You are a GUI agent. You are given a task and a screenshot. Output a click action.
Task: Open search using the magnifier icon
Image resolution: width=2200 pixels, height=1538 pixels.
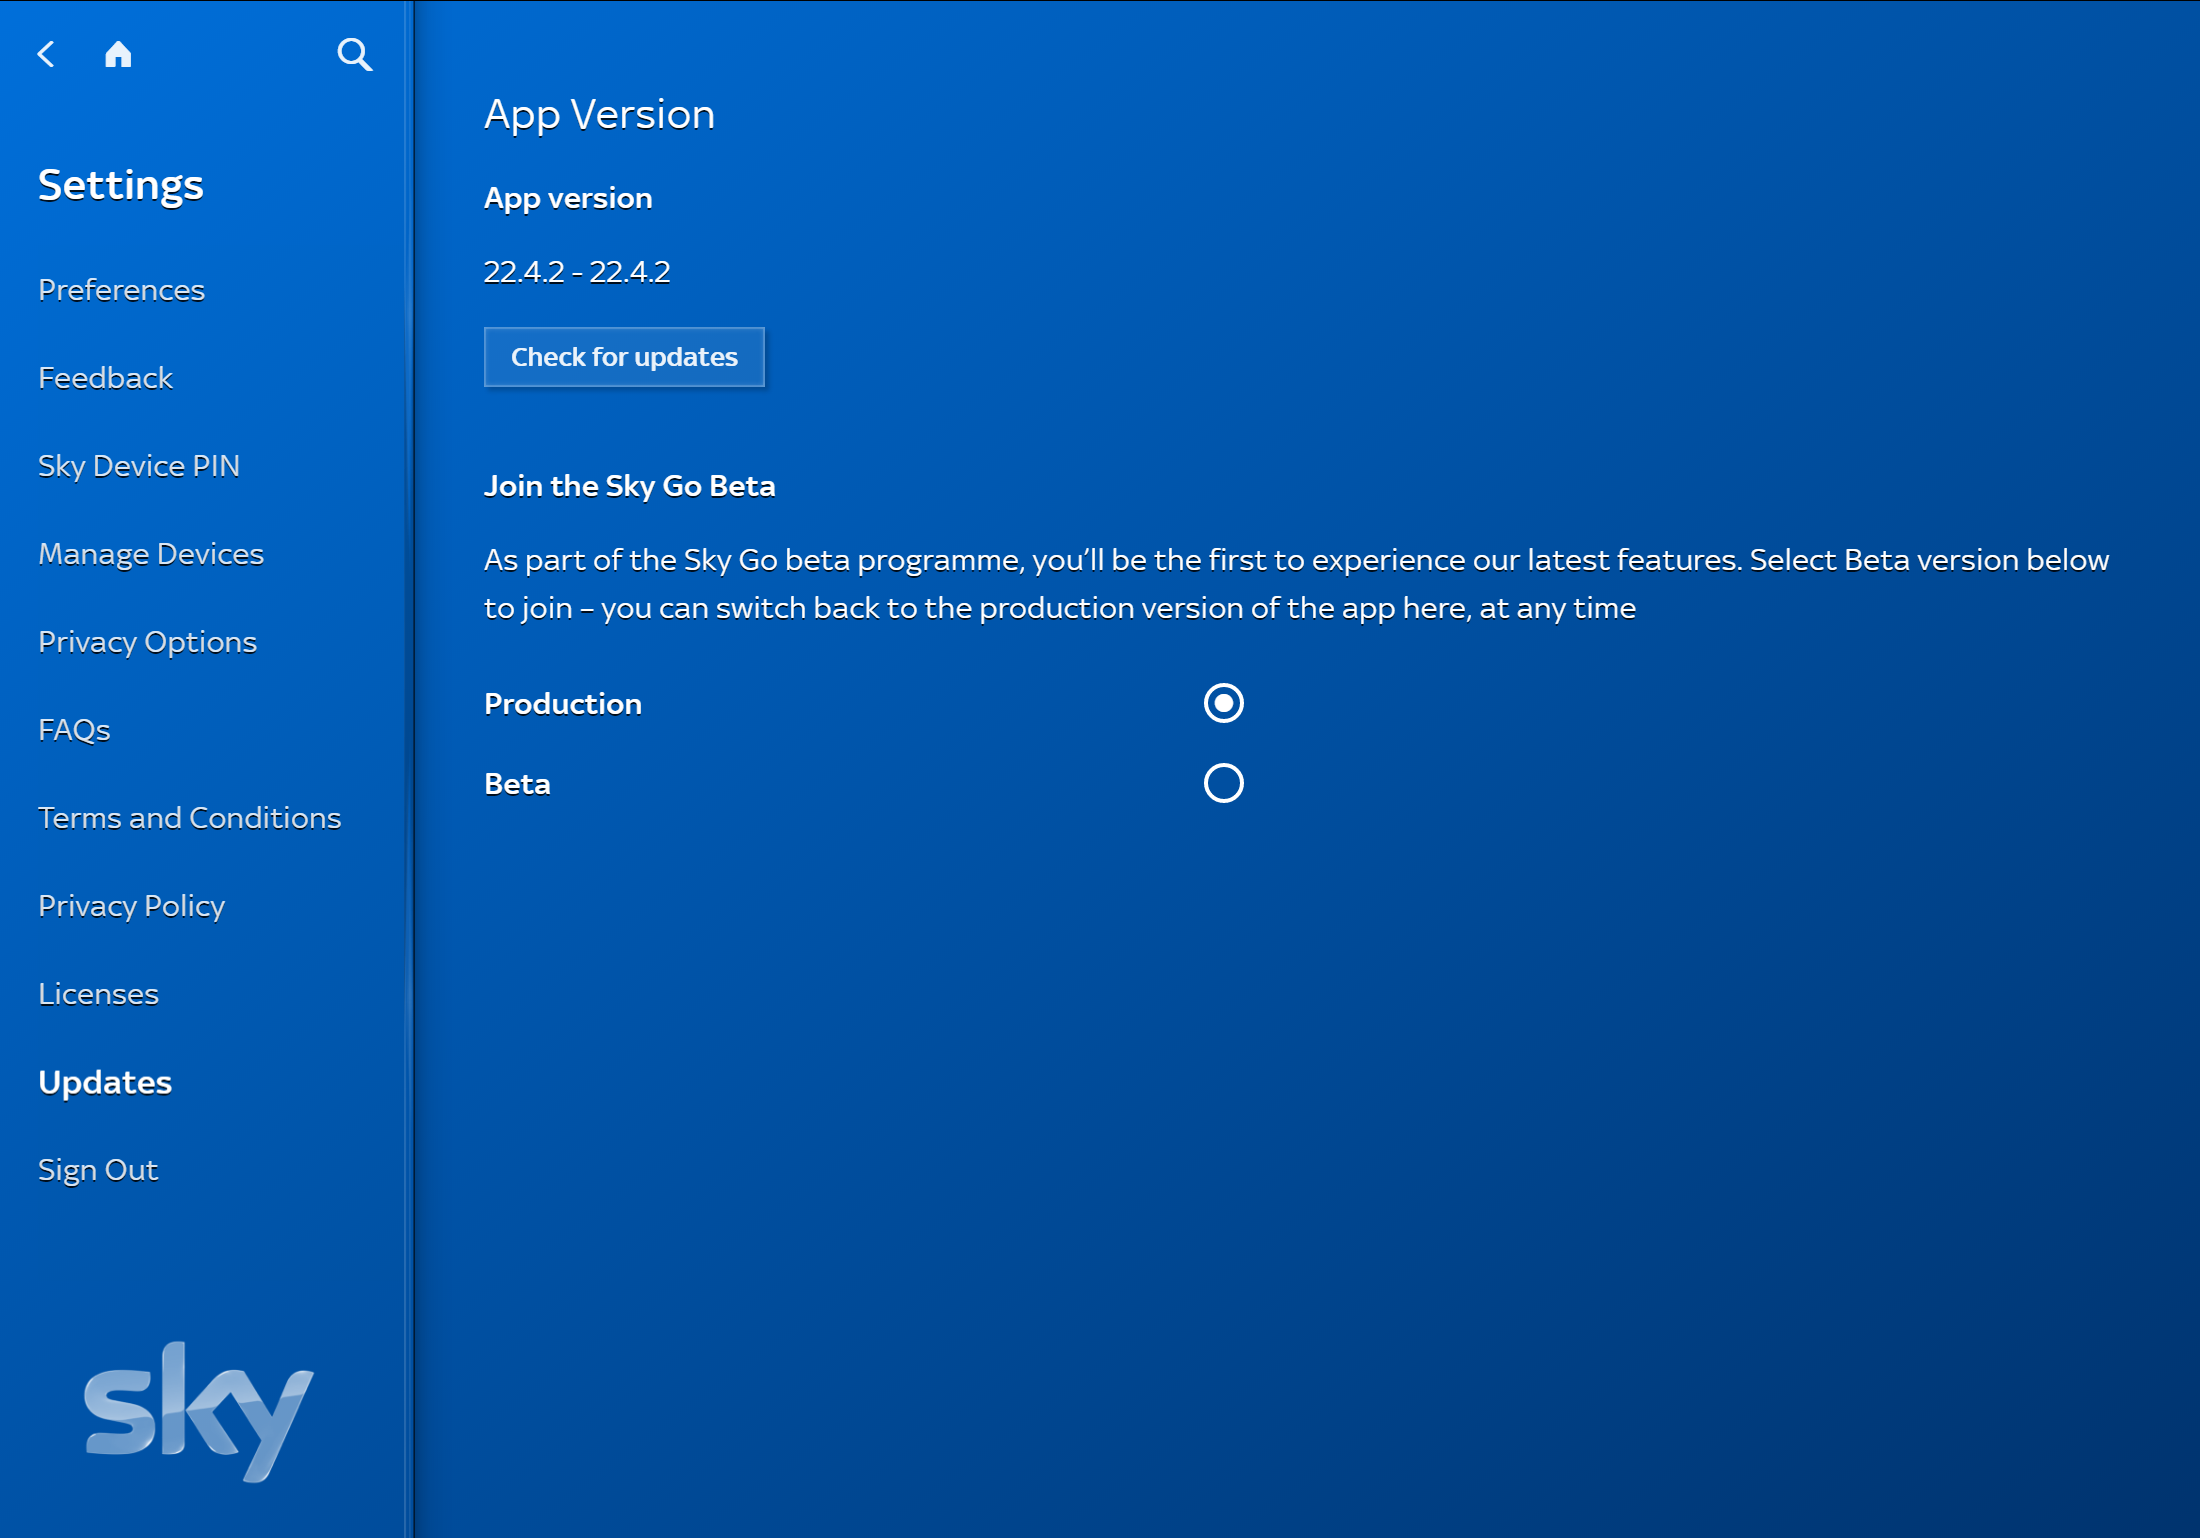pyautogui.click(x=356, y=55)
